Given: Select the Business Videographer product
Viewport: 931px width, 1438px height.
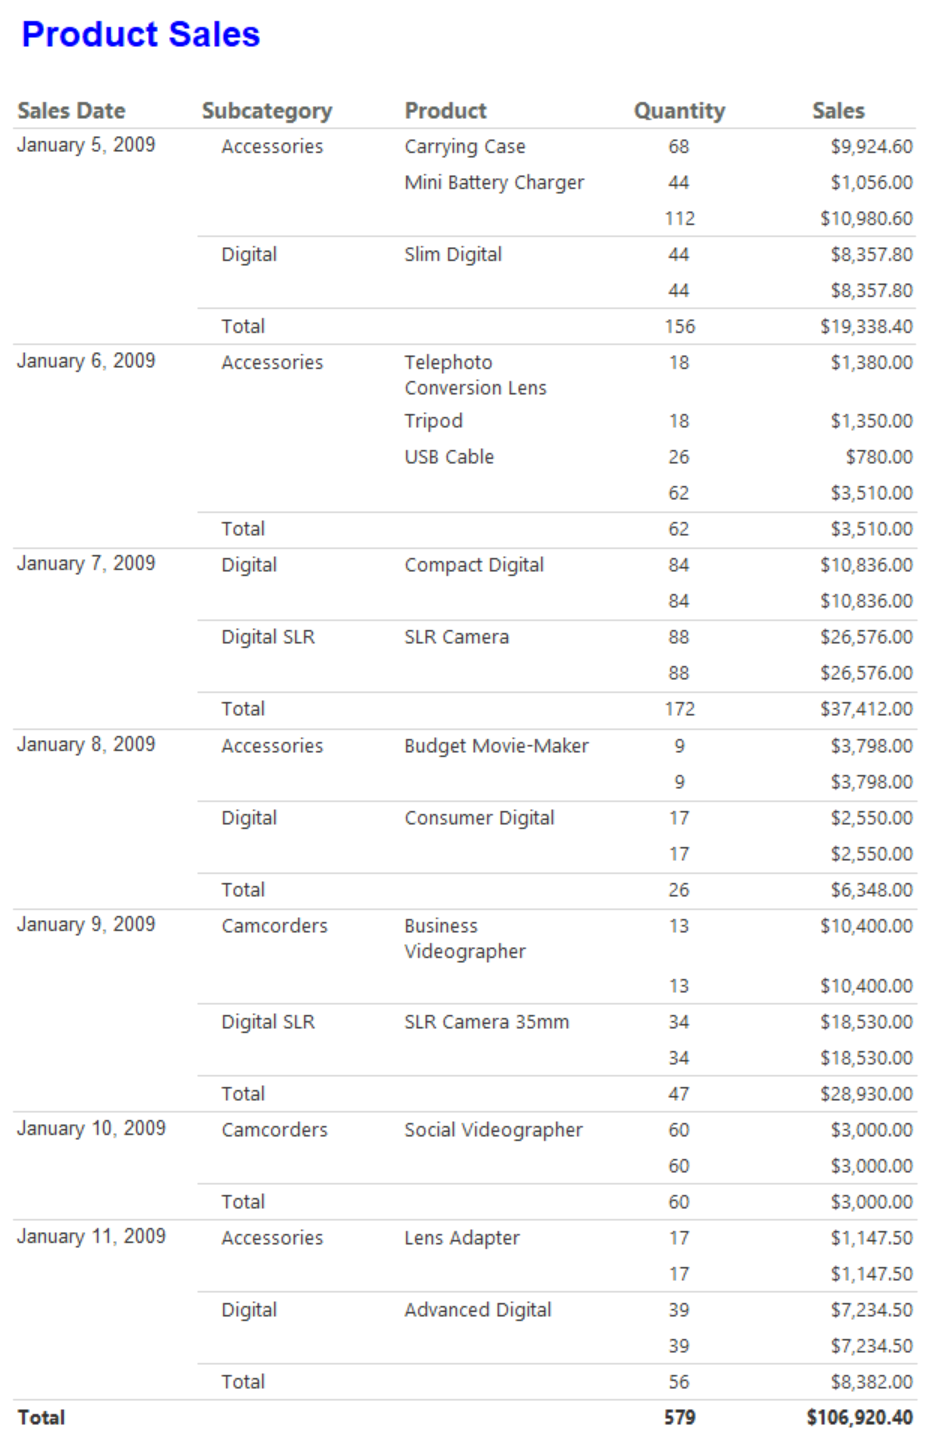Looking at the screenshot, I should [x=465, y=939].
